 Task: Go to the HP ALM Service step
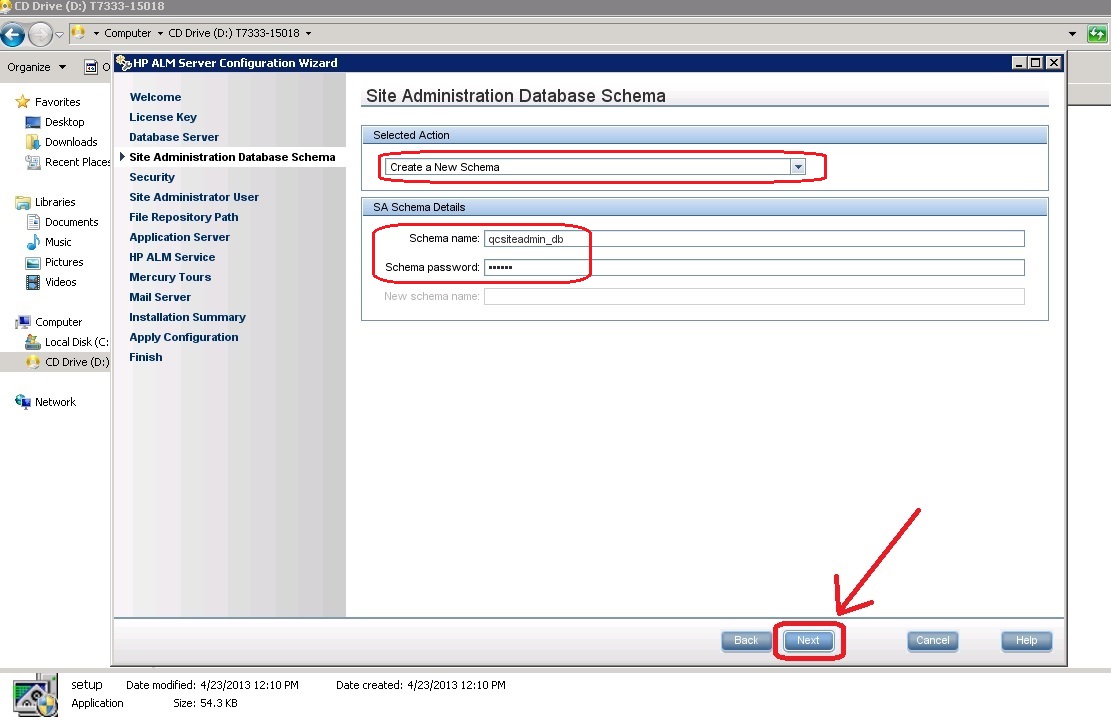pos(172,257)
